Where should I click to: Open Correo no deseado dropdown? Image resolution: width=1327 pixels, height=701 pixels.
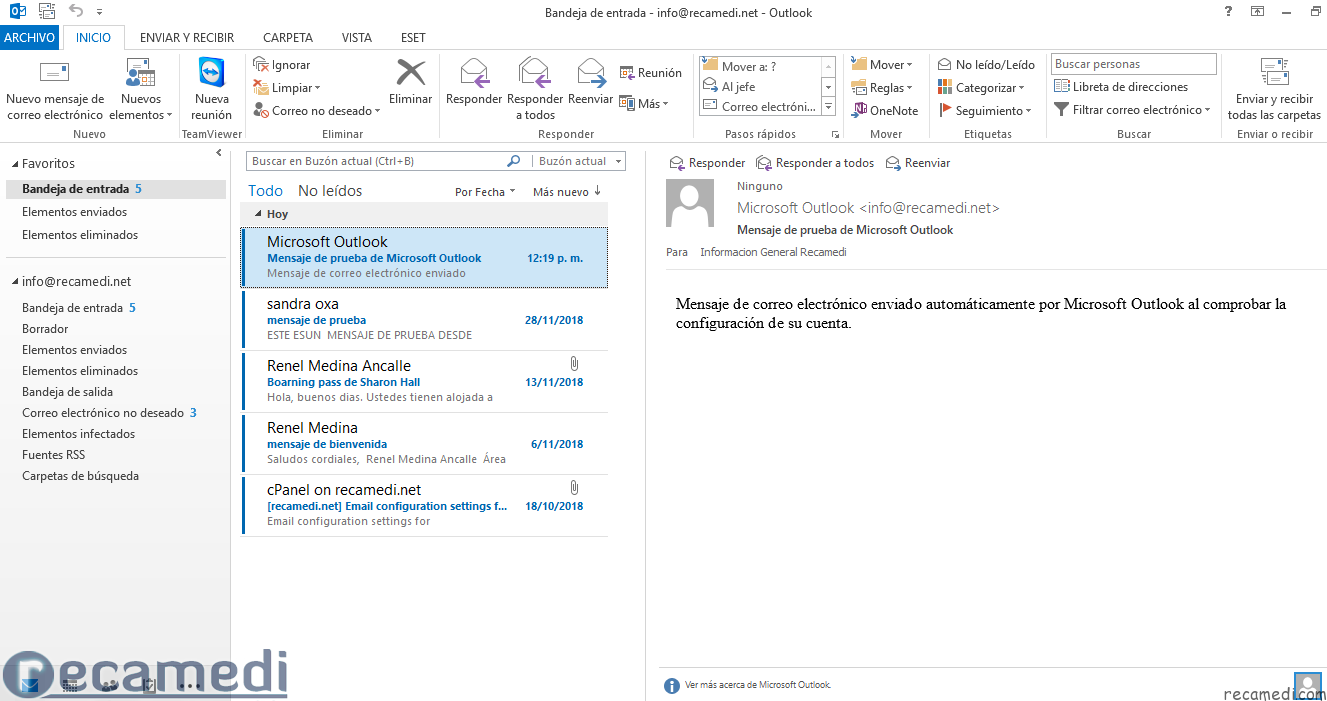[317, 111]
